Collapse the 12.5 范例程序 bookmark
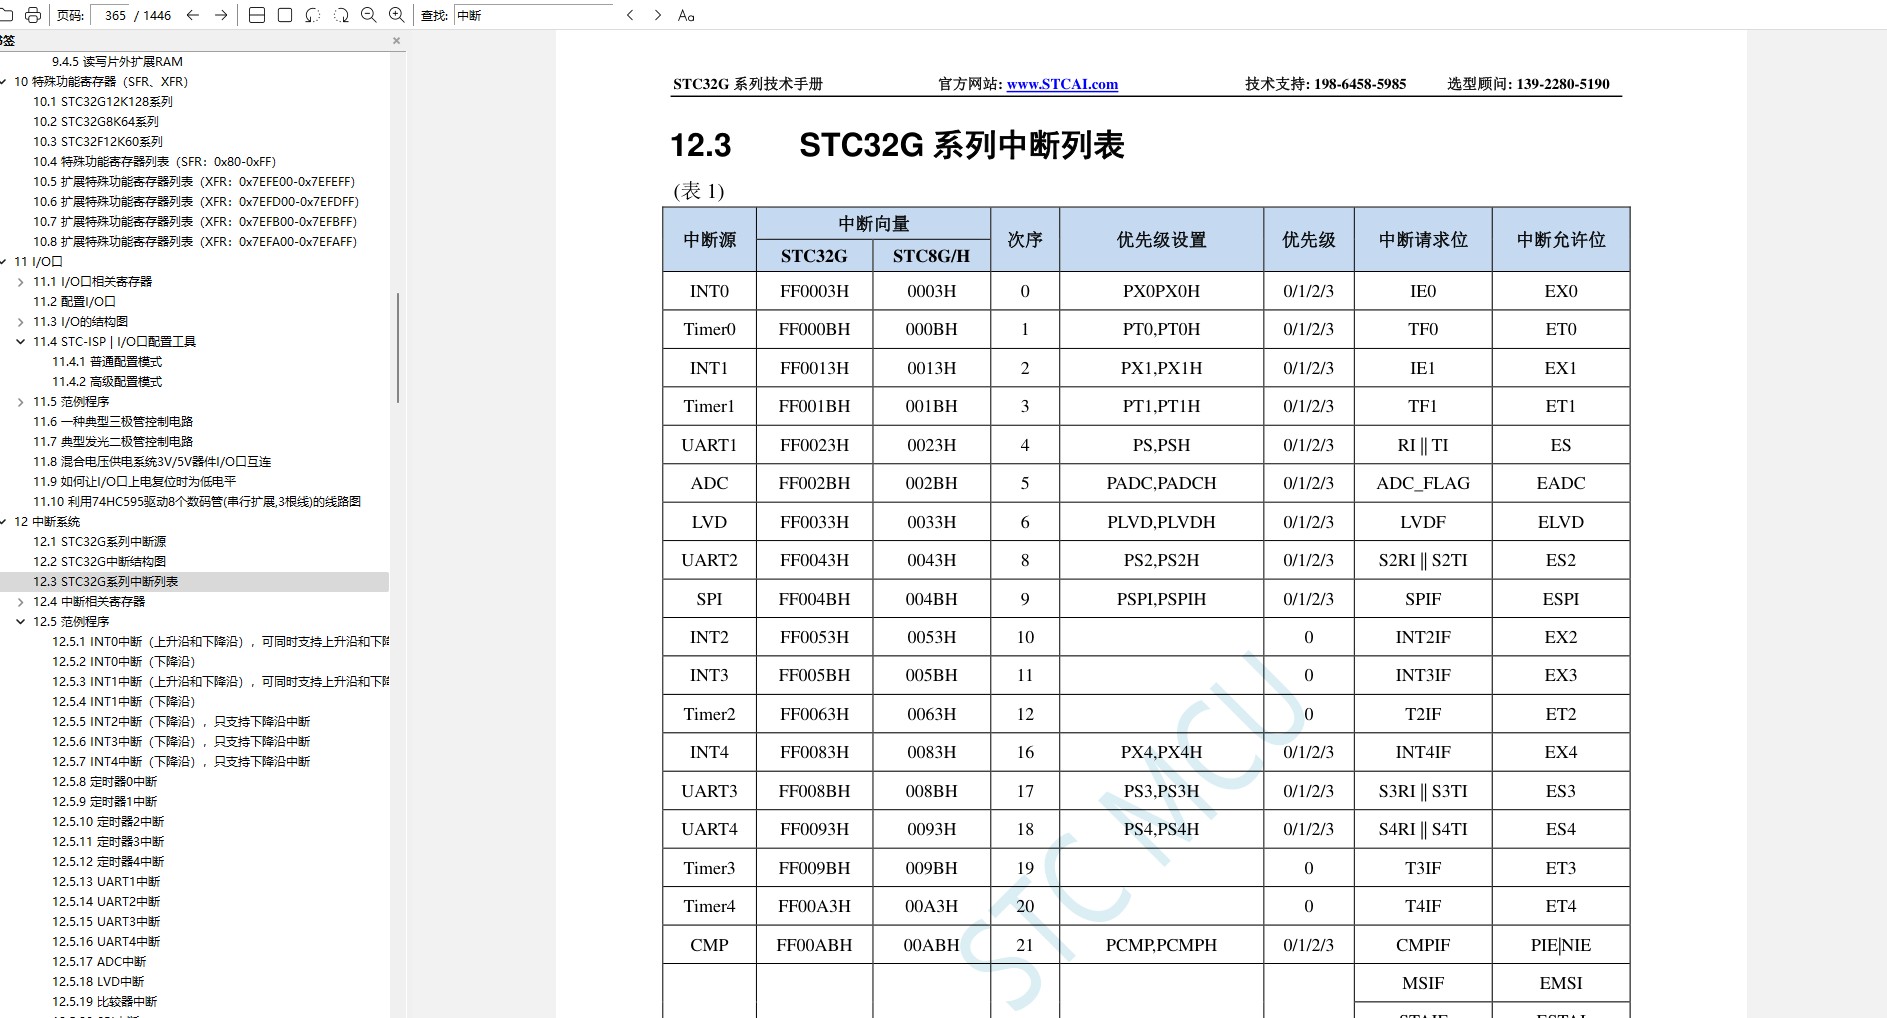Screen dimensions: 1887x1018 [x=20, y=622]
